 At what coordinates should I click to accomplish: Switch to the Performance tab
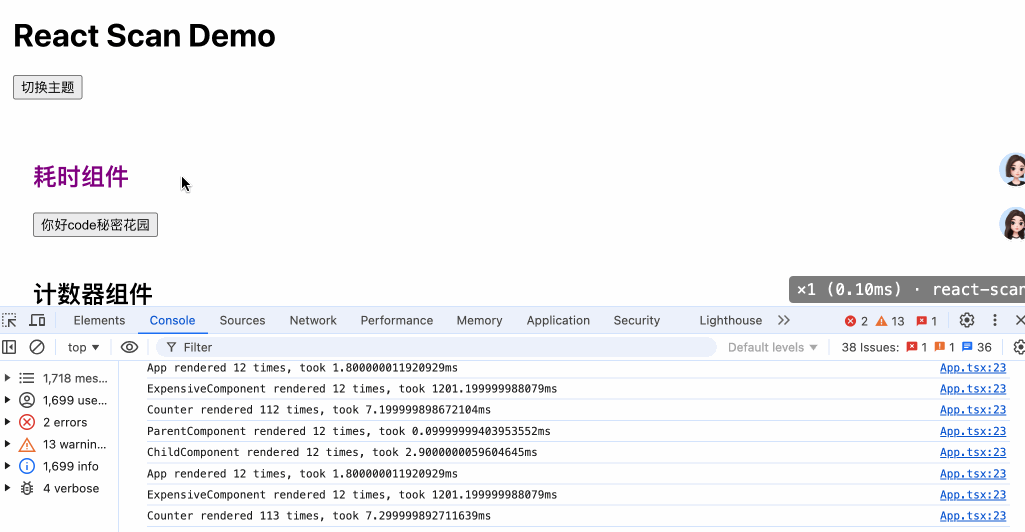(397, 320)
